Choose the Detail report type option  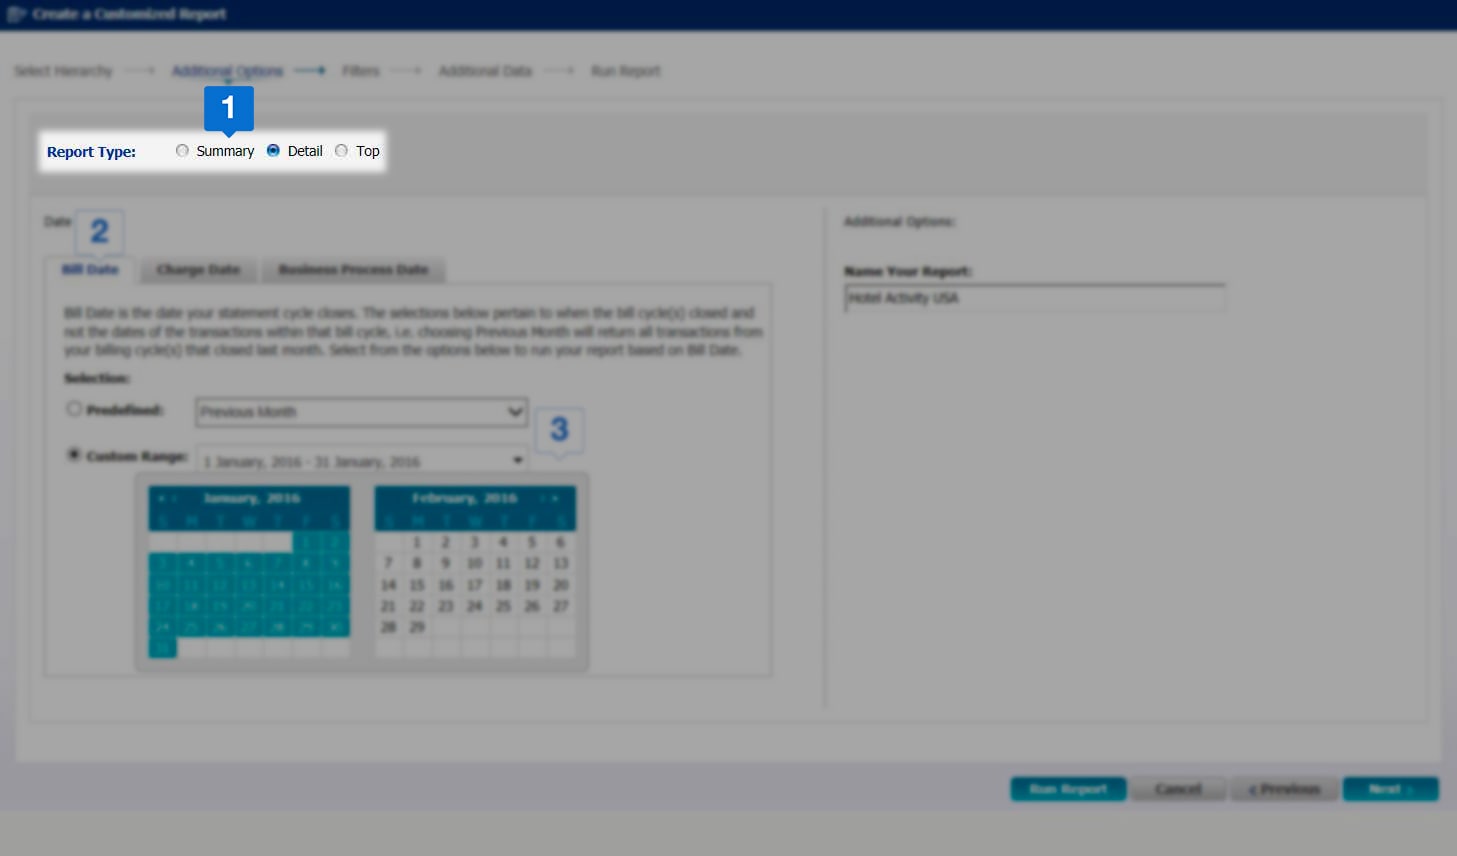273,151
